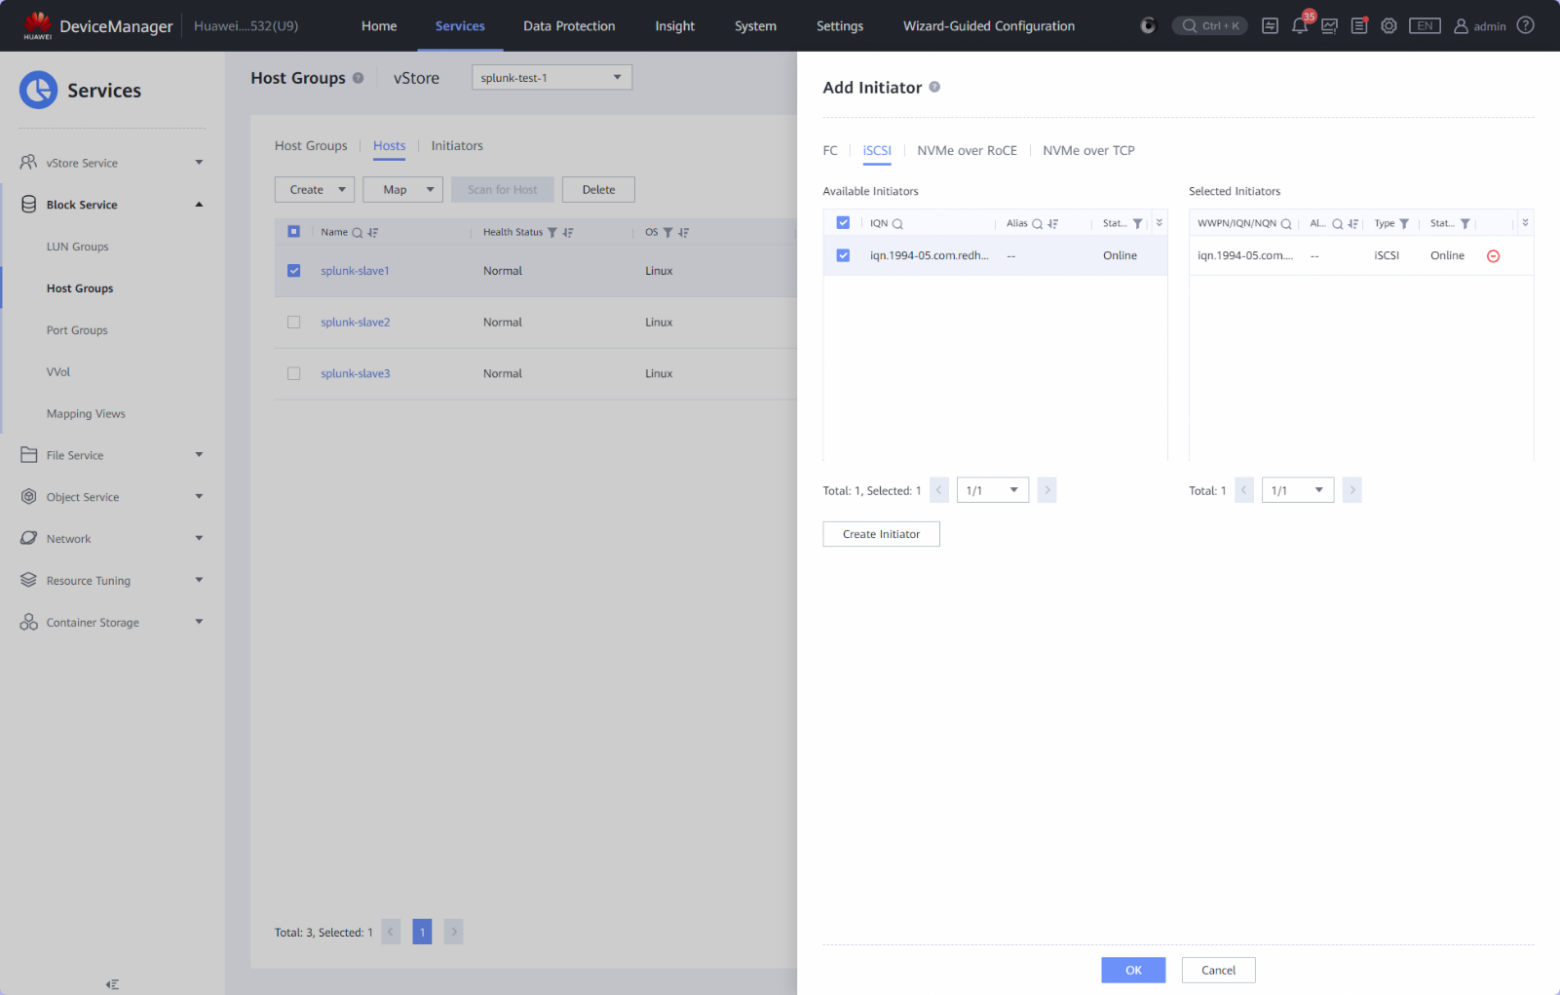The width and height of the screenshot is (1560, 995).
Task: Open the splunk-slave2 host link
Action: tap(355, 322)
